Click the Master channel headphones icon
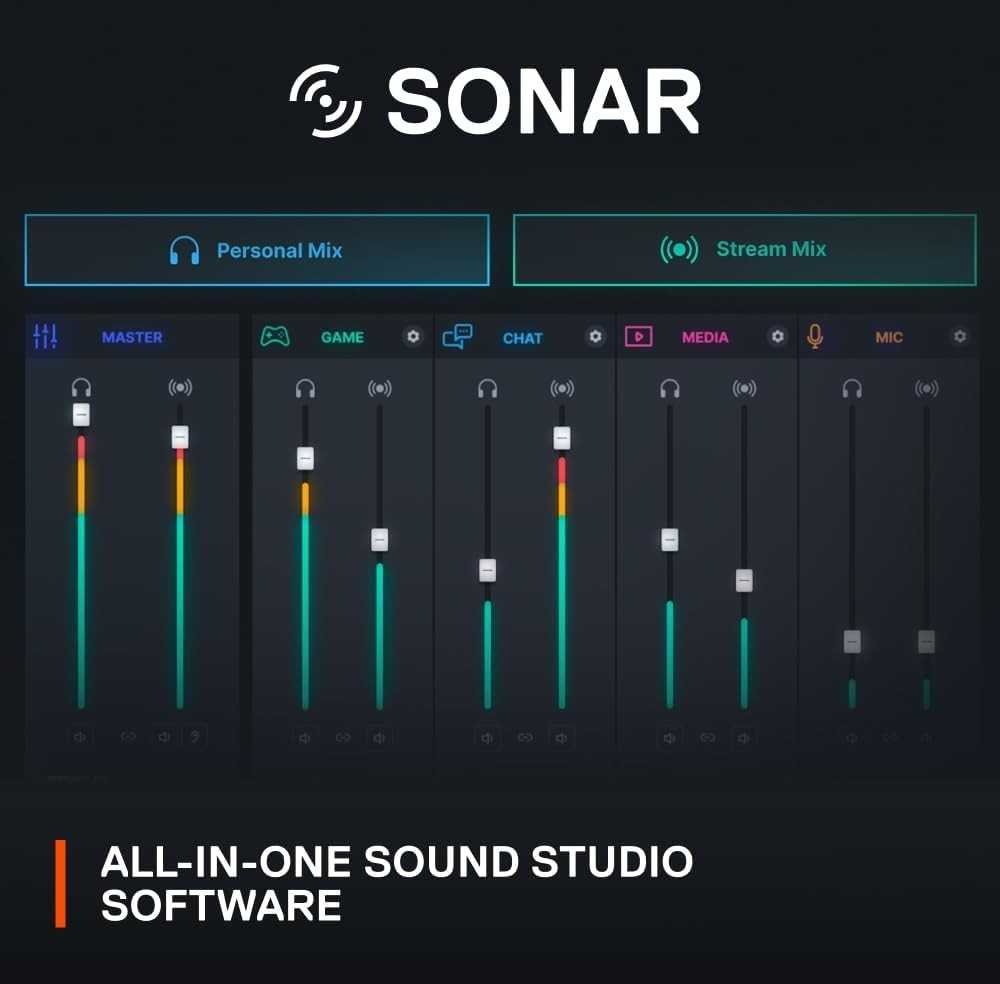Image resolution: width=1000 pixels, height=984 pixels. click(81, 387)
